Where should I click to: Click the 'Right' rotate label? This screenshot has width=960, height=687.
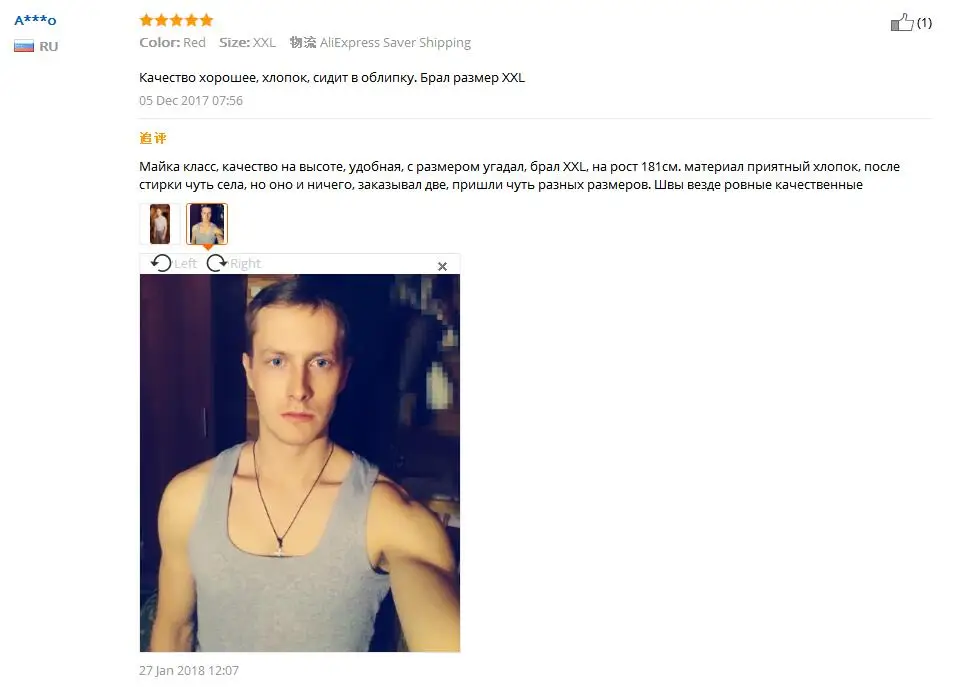tap(246, 263)
